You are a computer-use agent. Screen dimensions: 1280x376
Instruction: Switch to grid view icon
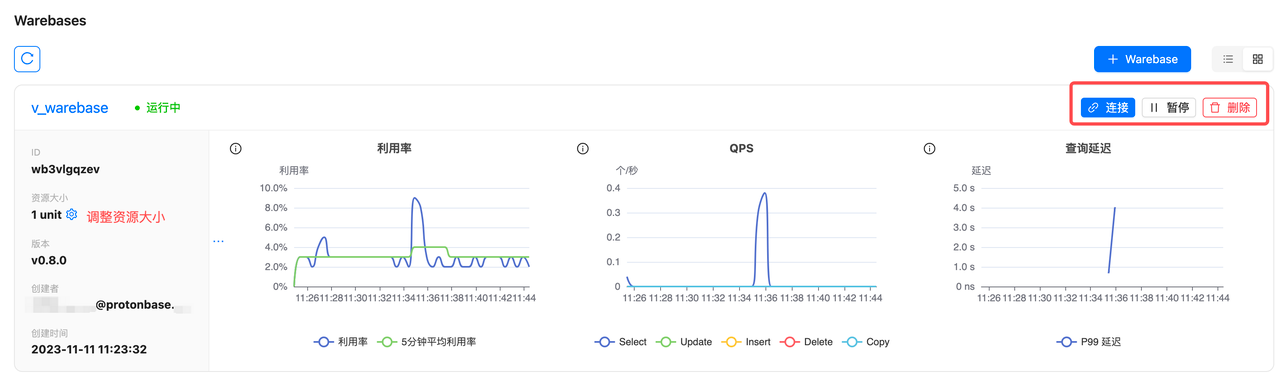coord(1258,59)
